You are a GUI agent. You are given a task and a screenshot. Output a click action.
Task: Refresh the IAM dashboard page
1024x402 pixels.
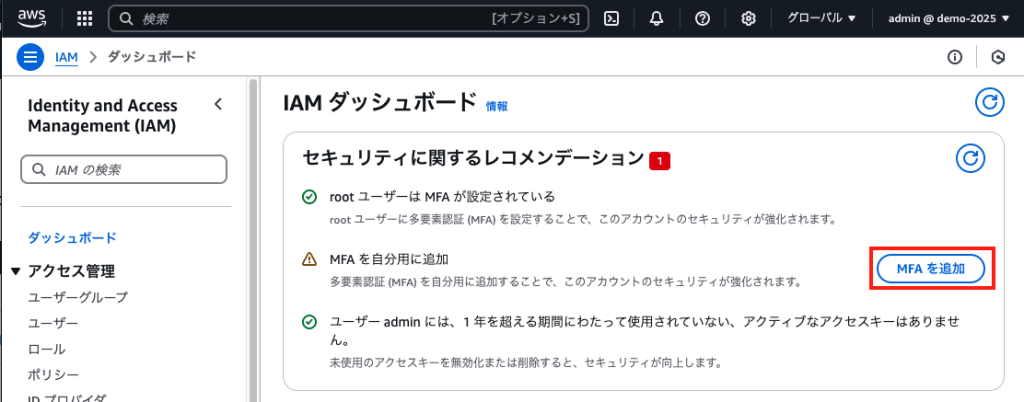990,102
